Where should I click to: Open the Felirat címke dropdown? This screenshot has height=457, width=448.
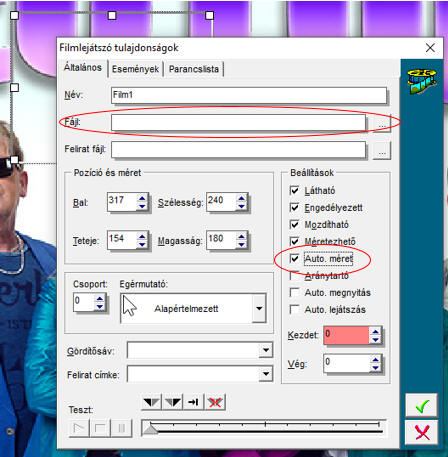click(x=266, y=374)
